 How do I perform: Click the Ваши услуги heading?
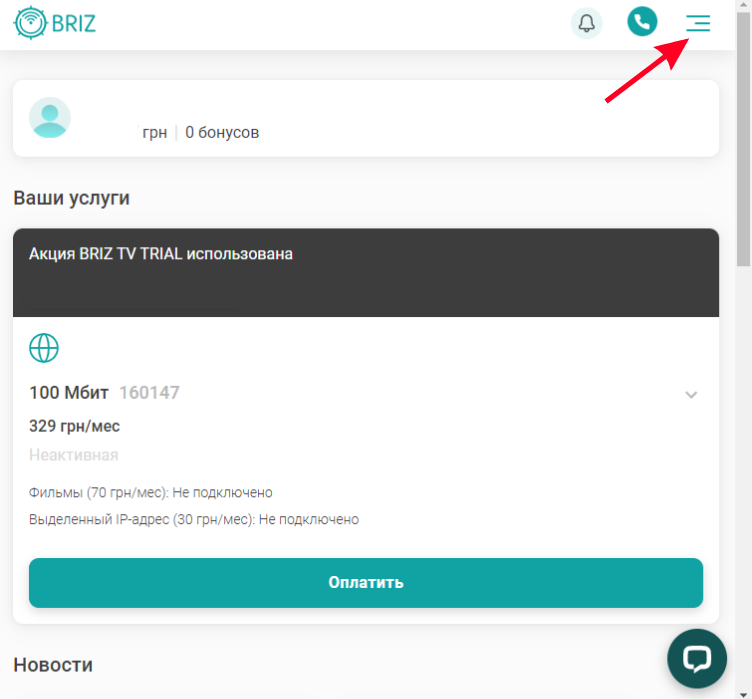(x=71, y=198)
